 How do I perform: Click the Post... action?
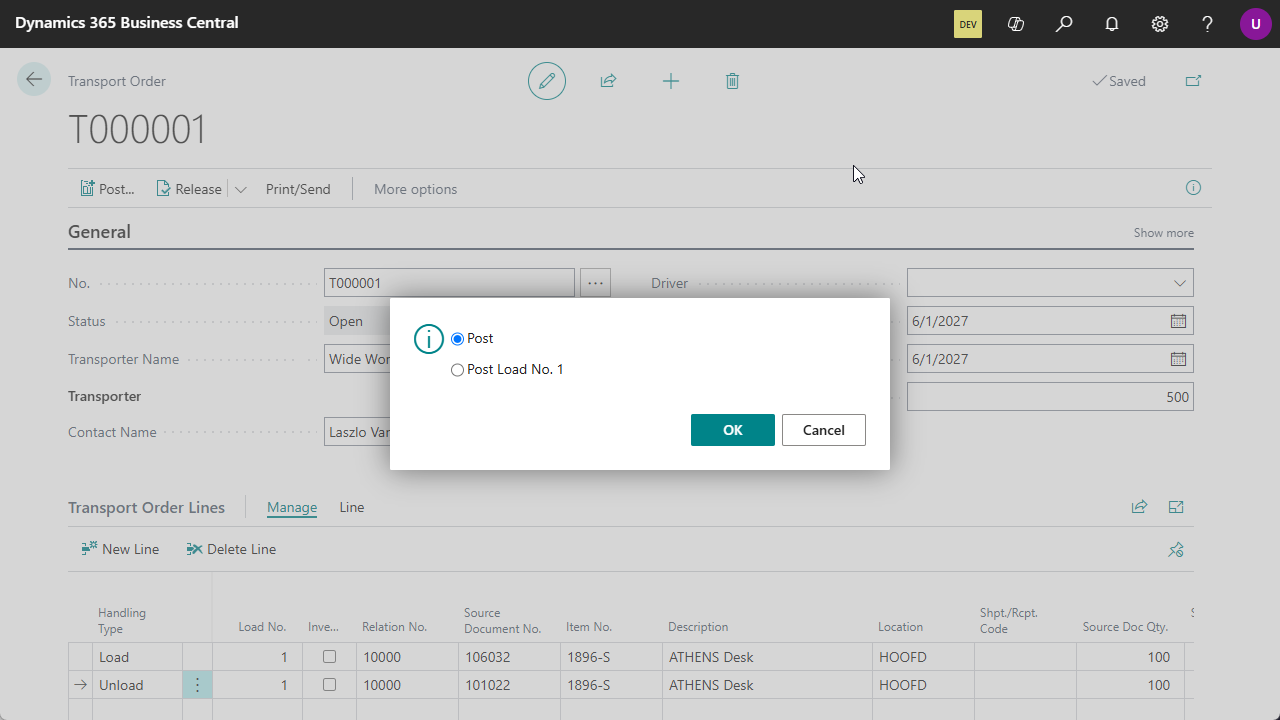[107, 189]
